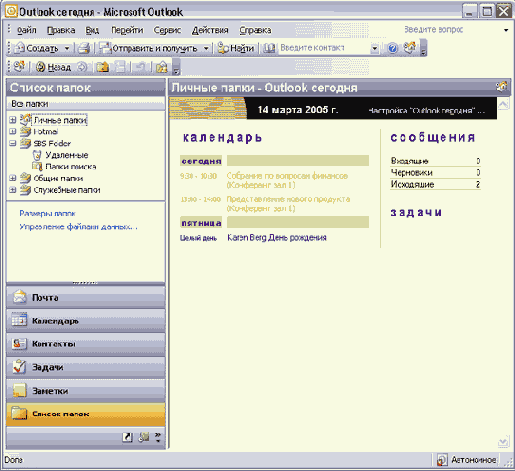Click the scrollbar down arrow
The height and width of the screenshot is (471, 515).
[503, 442]
